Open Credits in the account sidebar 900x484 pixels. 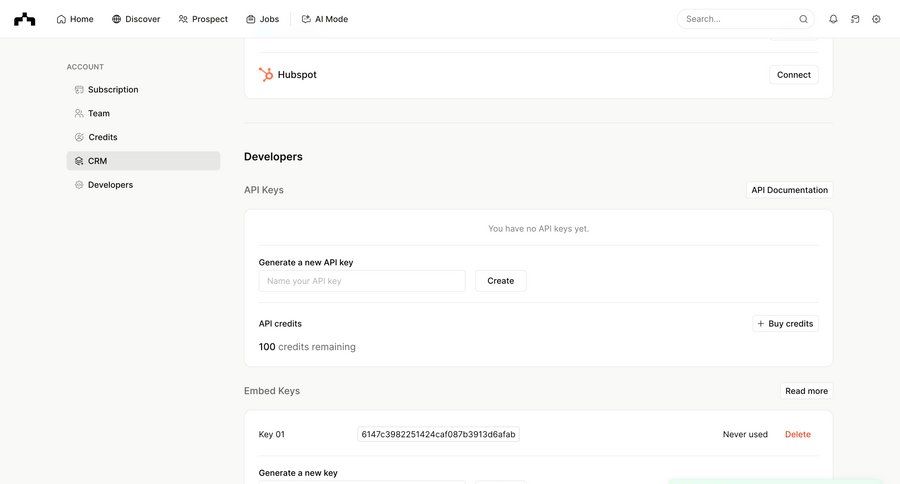pos(143,137)
